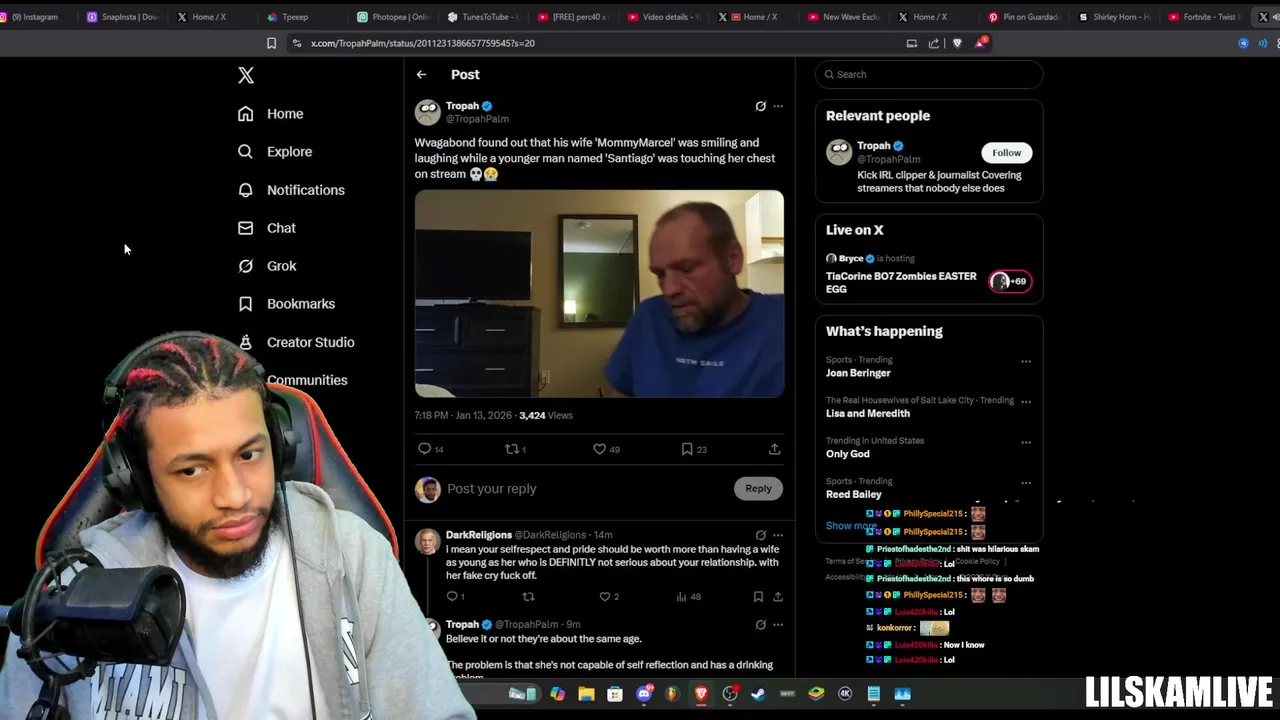Screen dimensions: 1280x720
Task: Click the share icon on the main post
Action: click(x=774, y=449)
